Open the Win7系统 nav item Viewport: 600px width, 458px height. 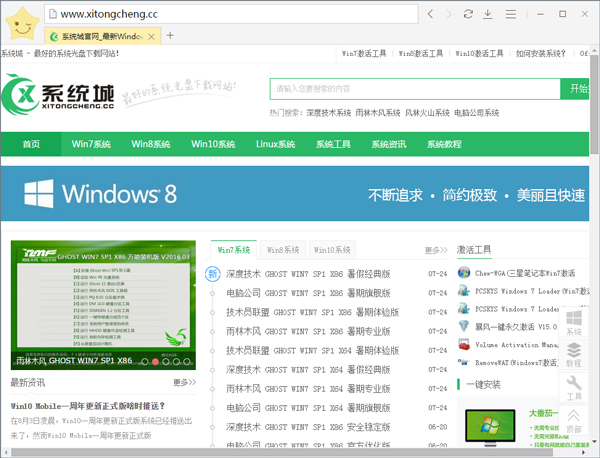[91, 144]
